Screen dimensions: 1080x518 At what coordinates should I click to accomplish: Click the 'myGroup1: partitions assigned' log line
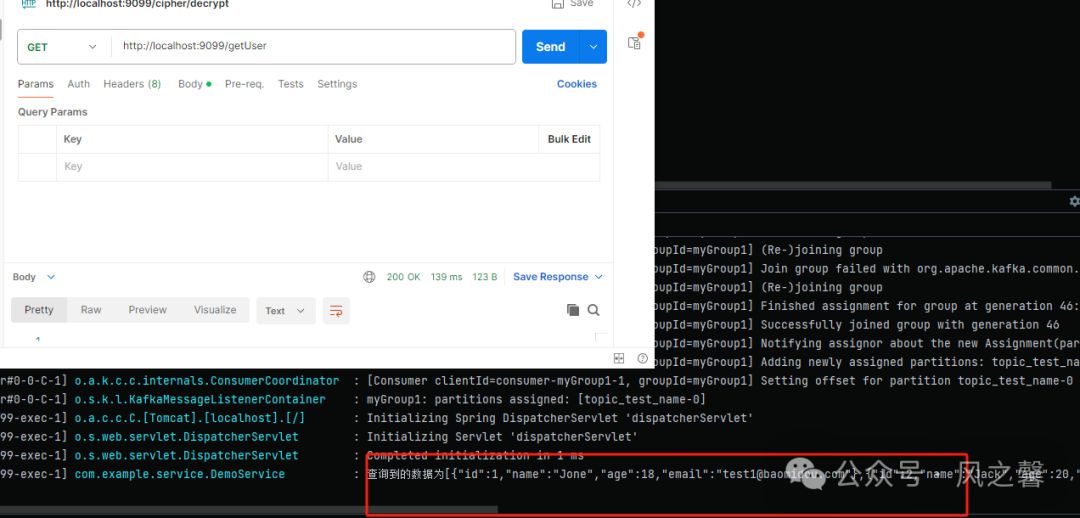[536, 400]
